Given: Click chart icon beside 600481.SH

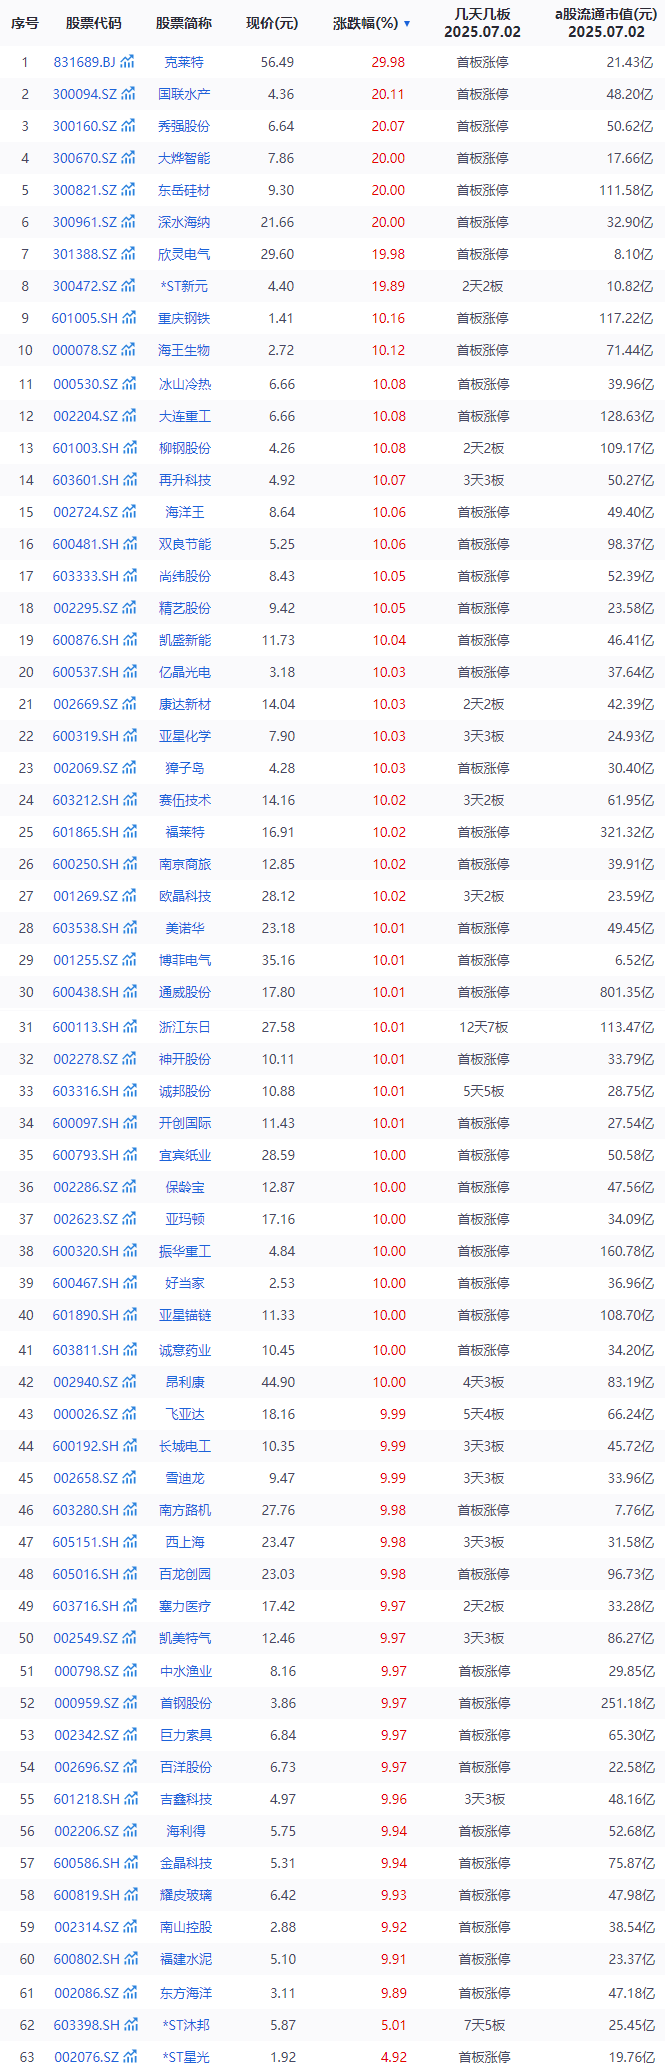Looking at the screenshot, I should pos(128,544).
